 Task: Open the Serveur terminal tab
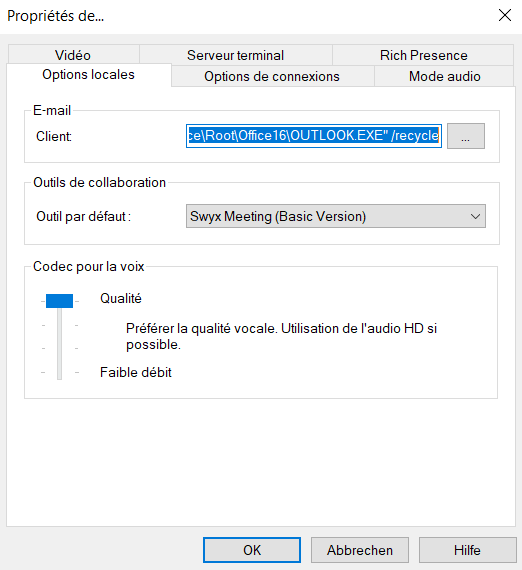tap(236, 55)
